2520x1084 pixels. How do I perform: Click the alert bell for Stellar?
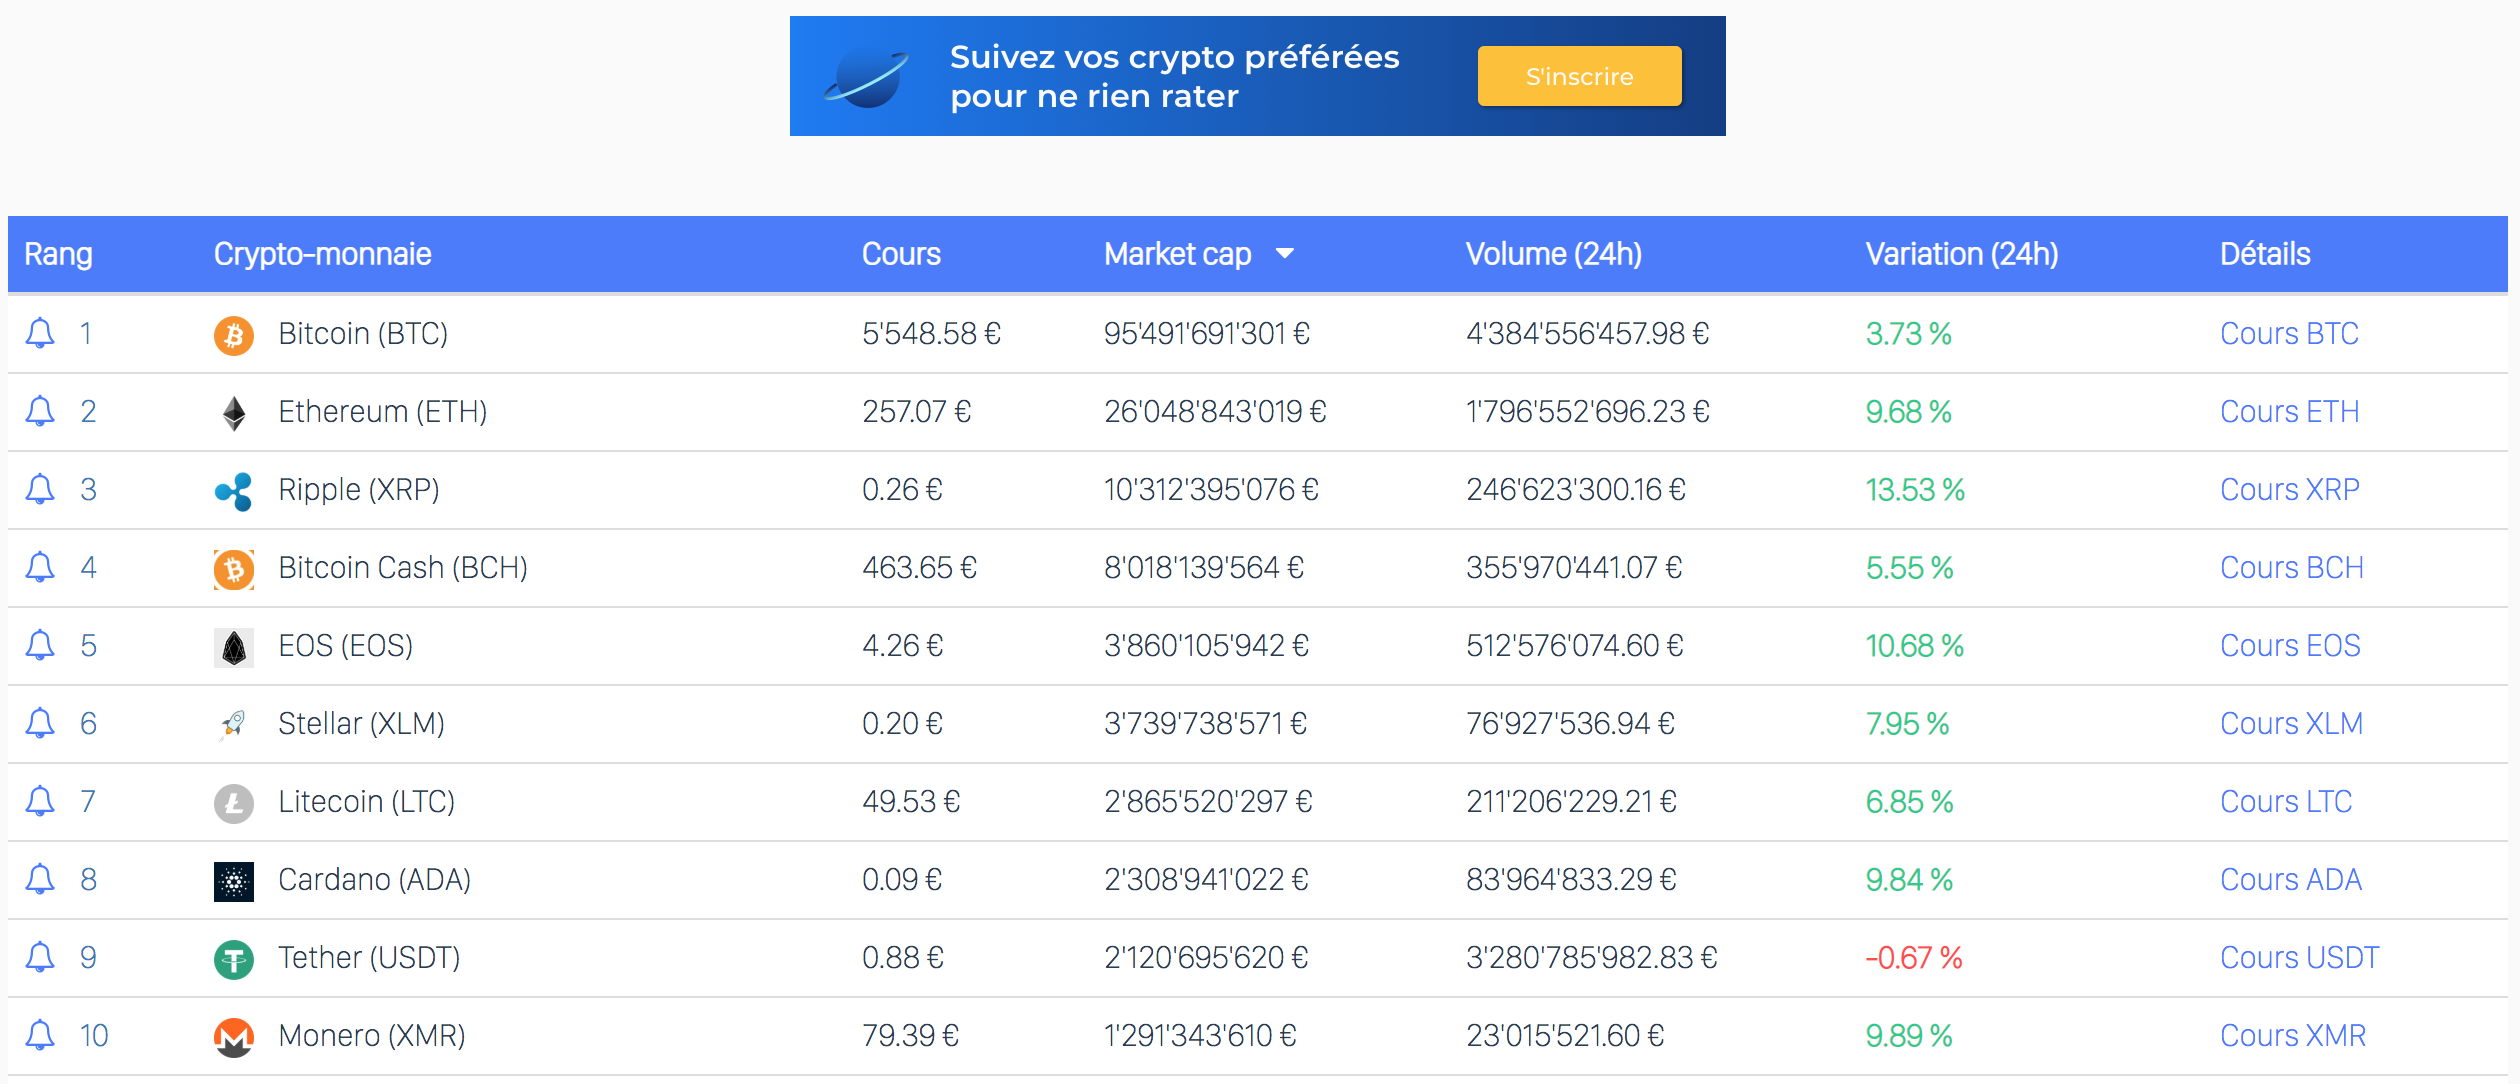click(x=40, y=723)
